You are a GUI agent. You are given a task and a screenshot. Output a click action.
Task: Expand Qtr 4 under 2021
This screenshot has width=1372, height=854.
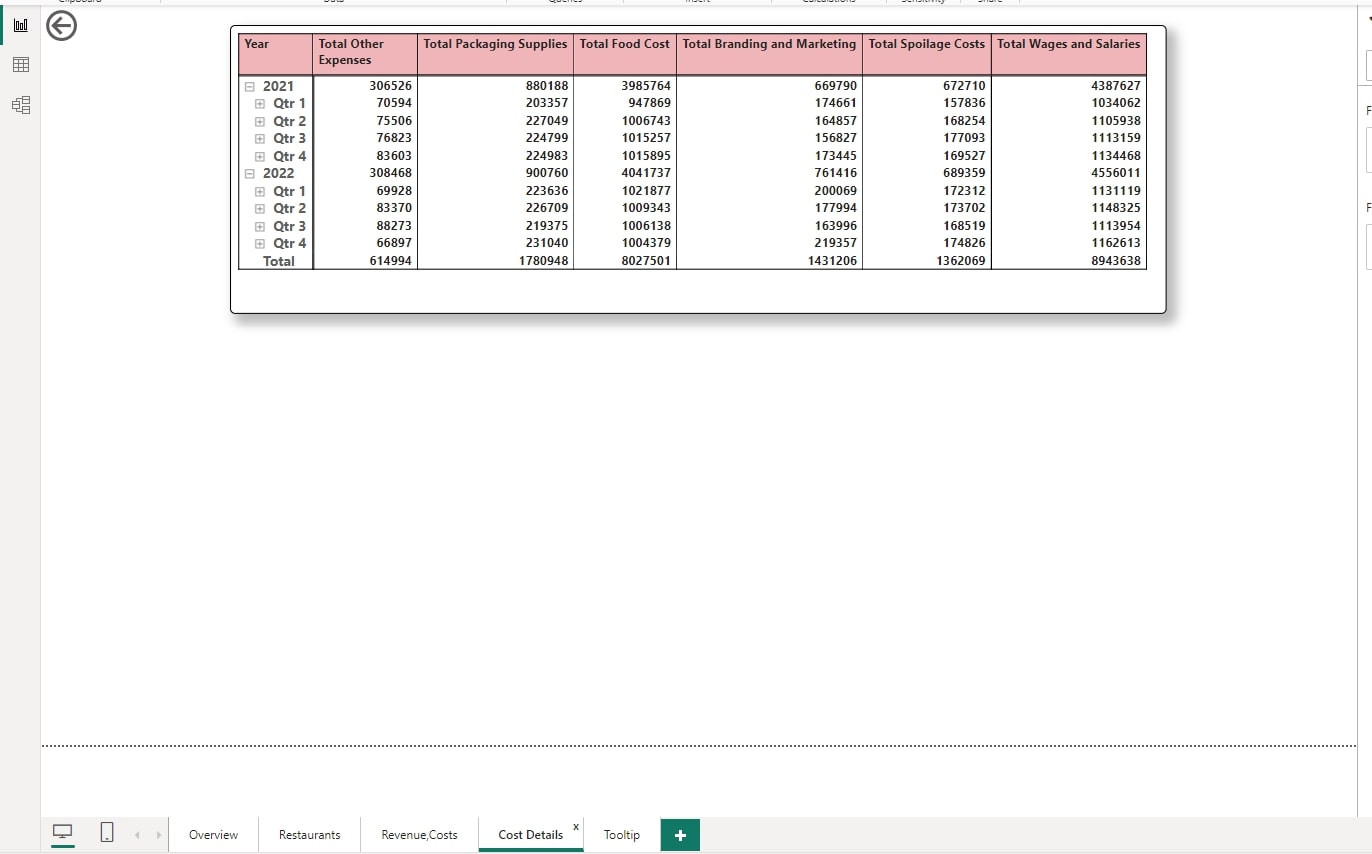(x=259, y=156)
